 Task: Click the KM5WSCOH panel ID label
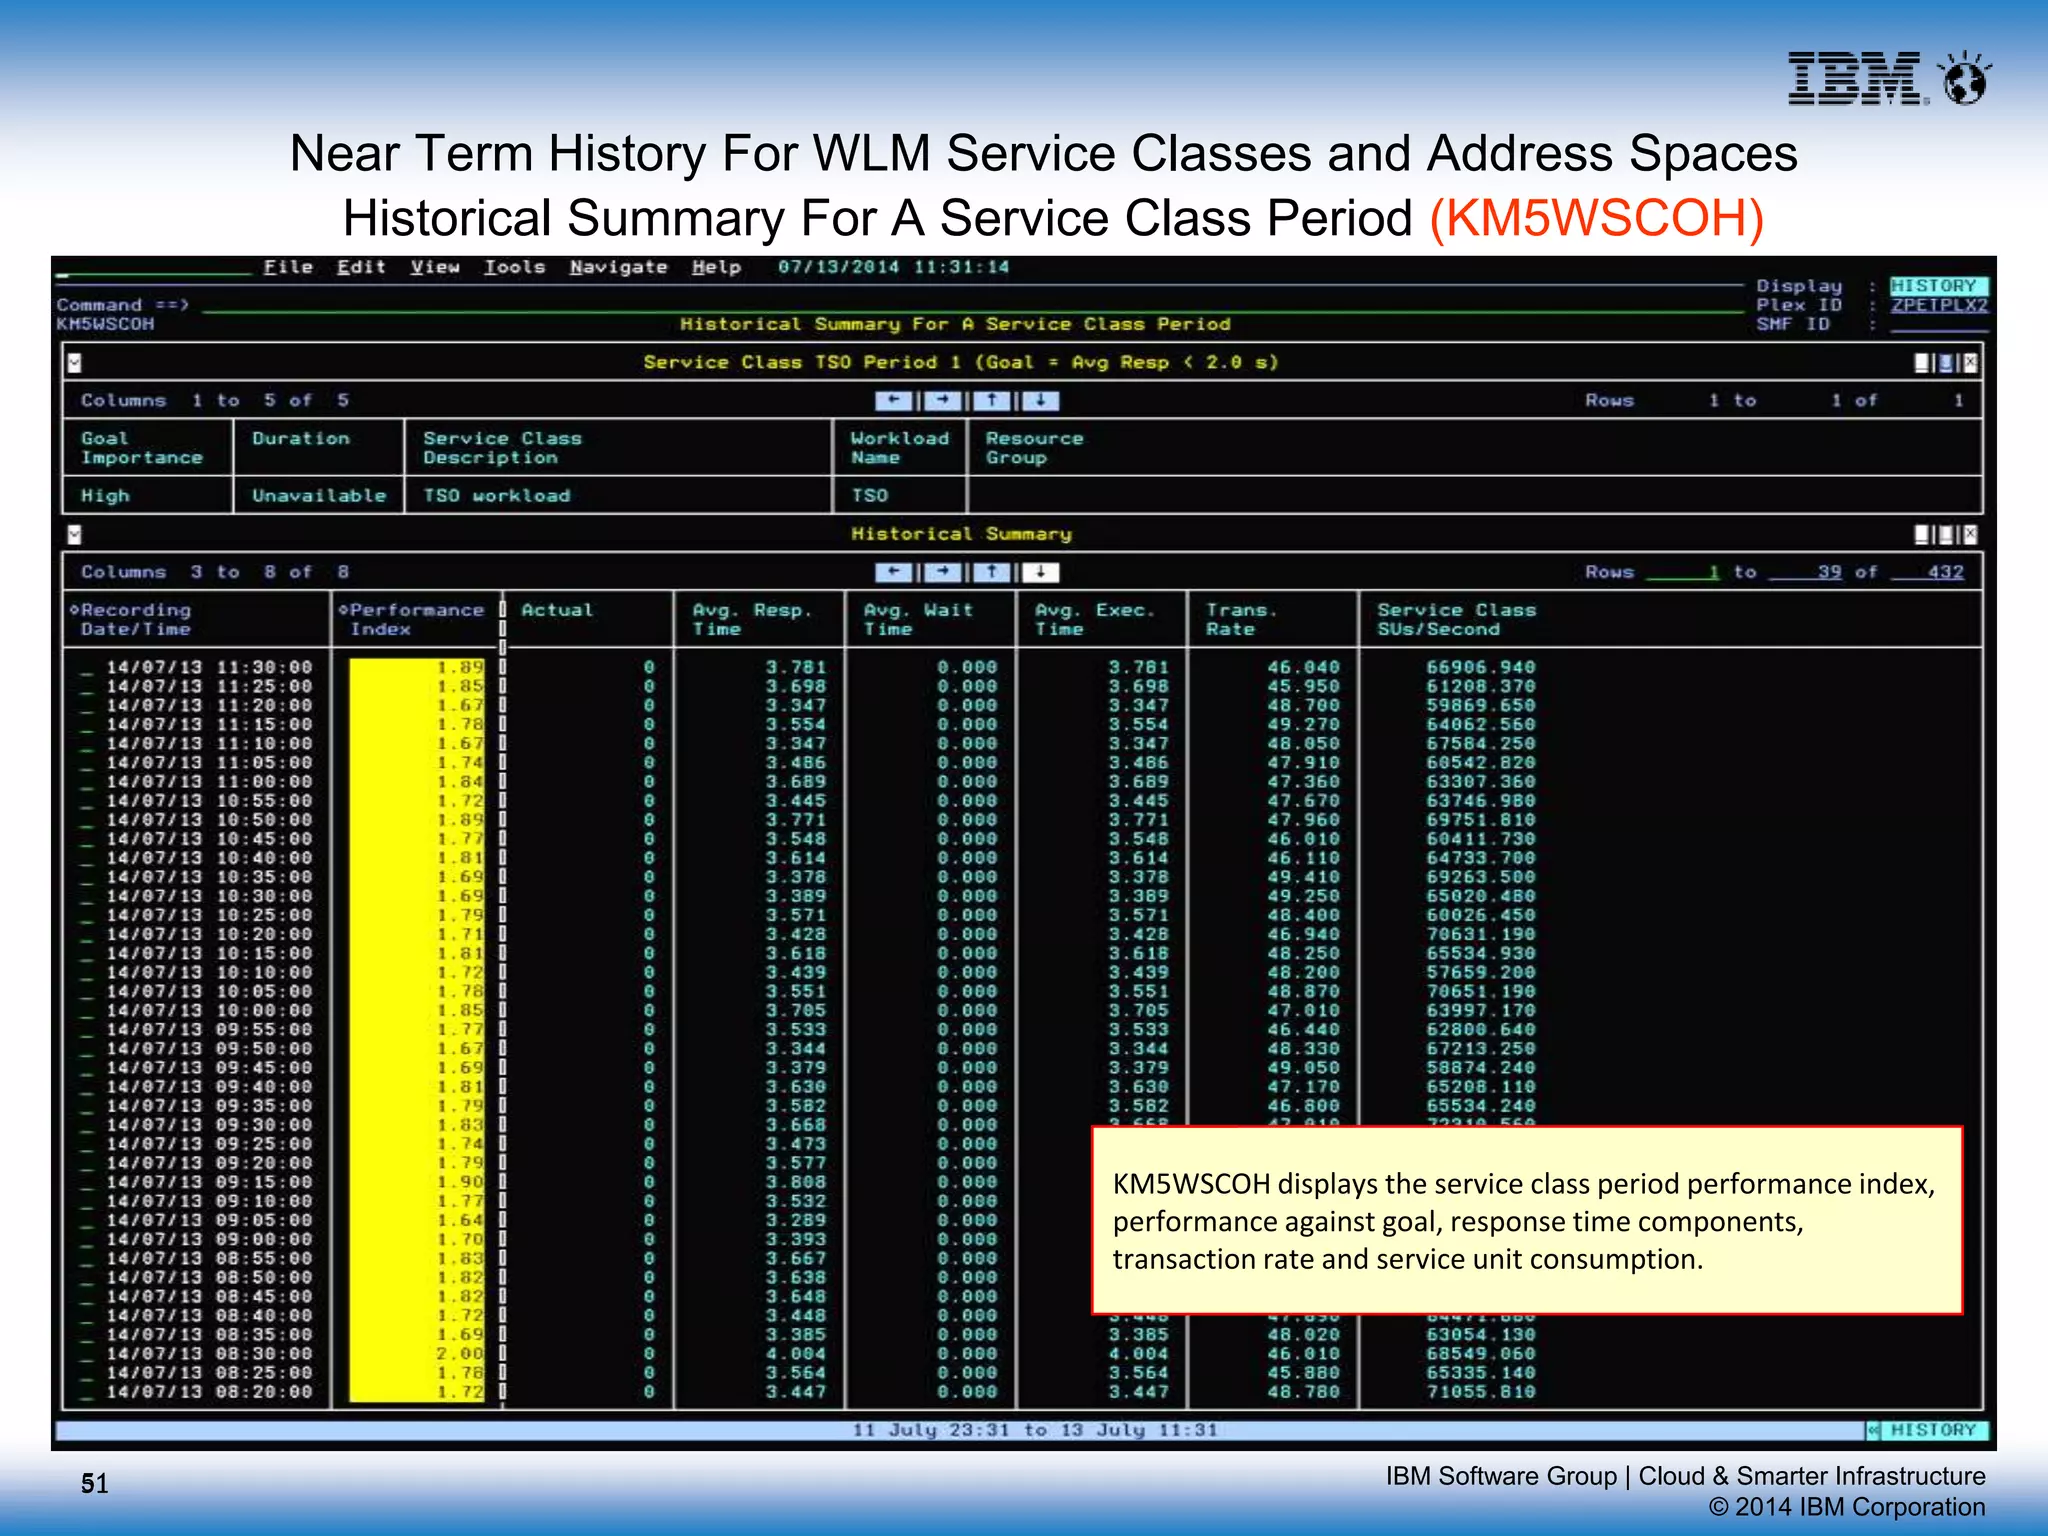pos(105,324)
